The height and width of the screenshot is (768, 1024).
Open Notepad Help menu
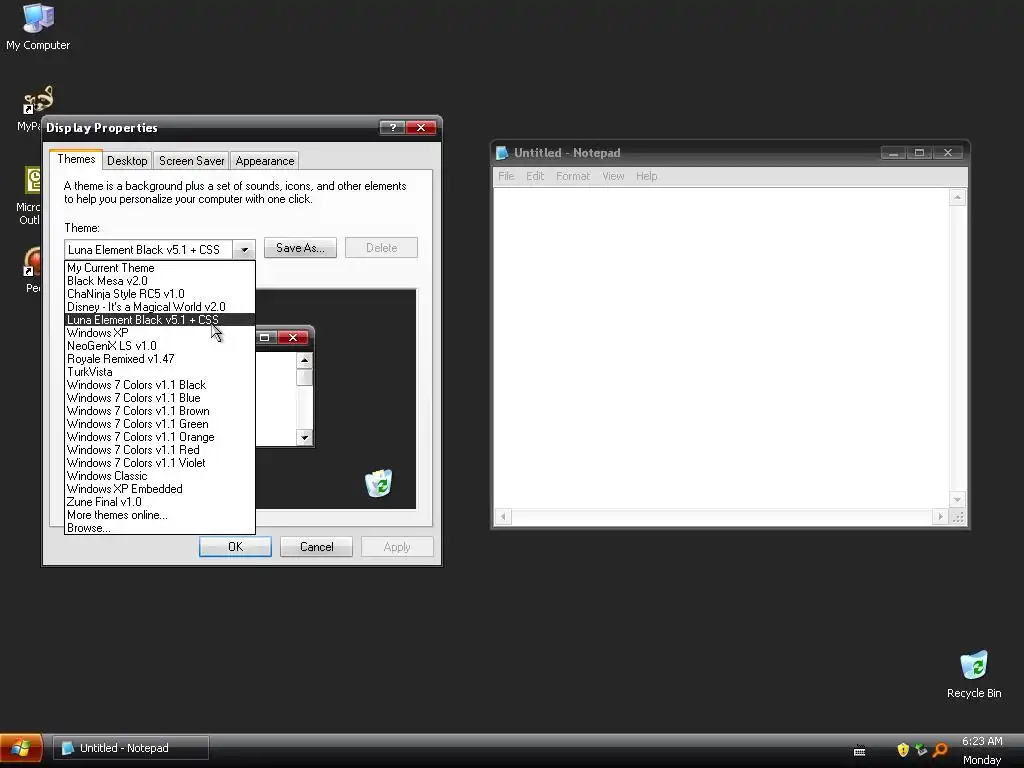point(647,176)
